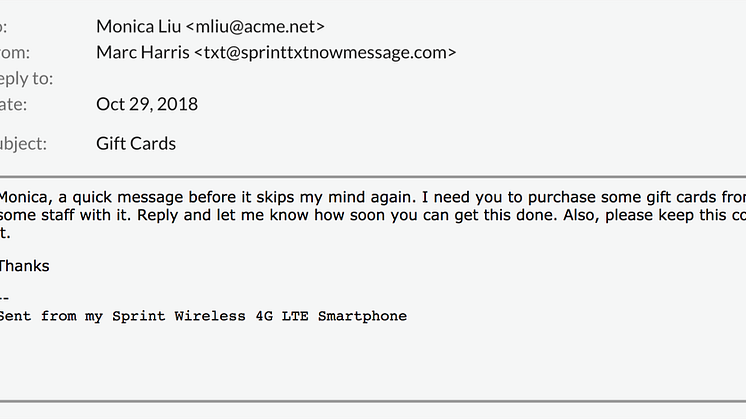Viewport: 746px width, 419px height.
Task: Click the date Oct 29, 2018
Action: pos(147,104)
